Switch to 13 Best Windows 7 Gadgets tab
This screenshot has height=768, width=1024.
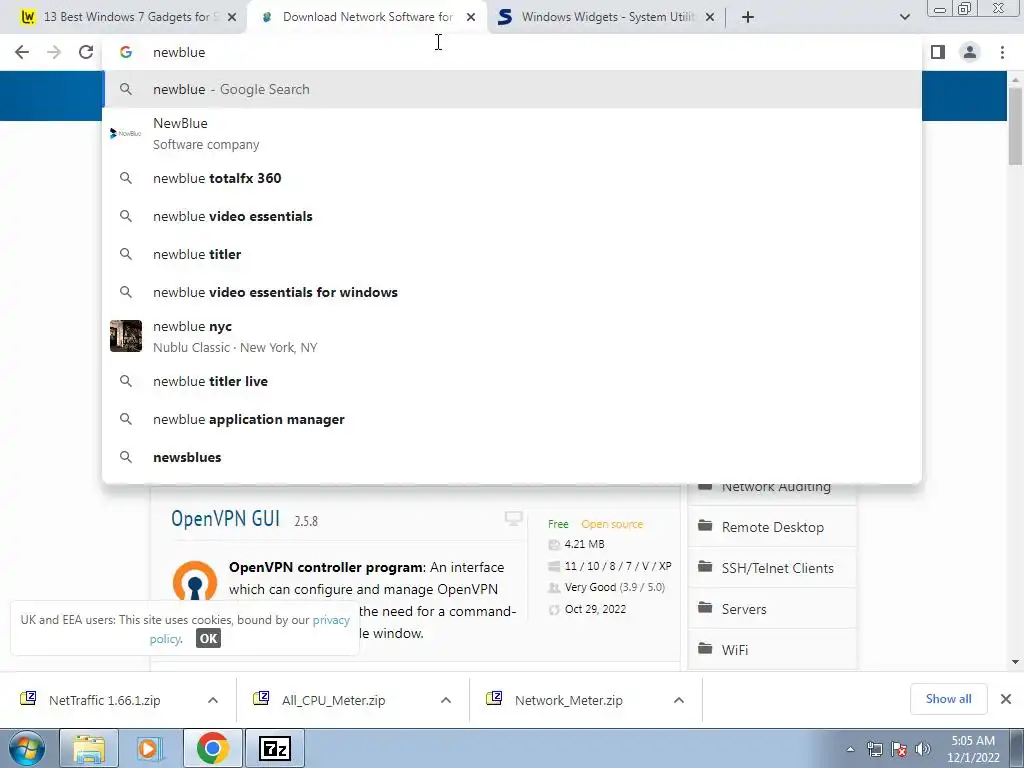coord(123,17)
